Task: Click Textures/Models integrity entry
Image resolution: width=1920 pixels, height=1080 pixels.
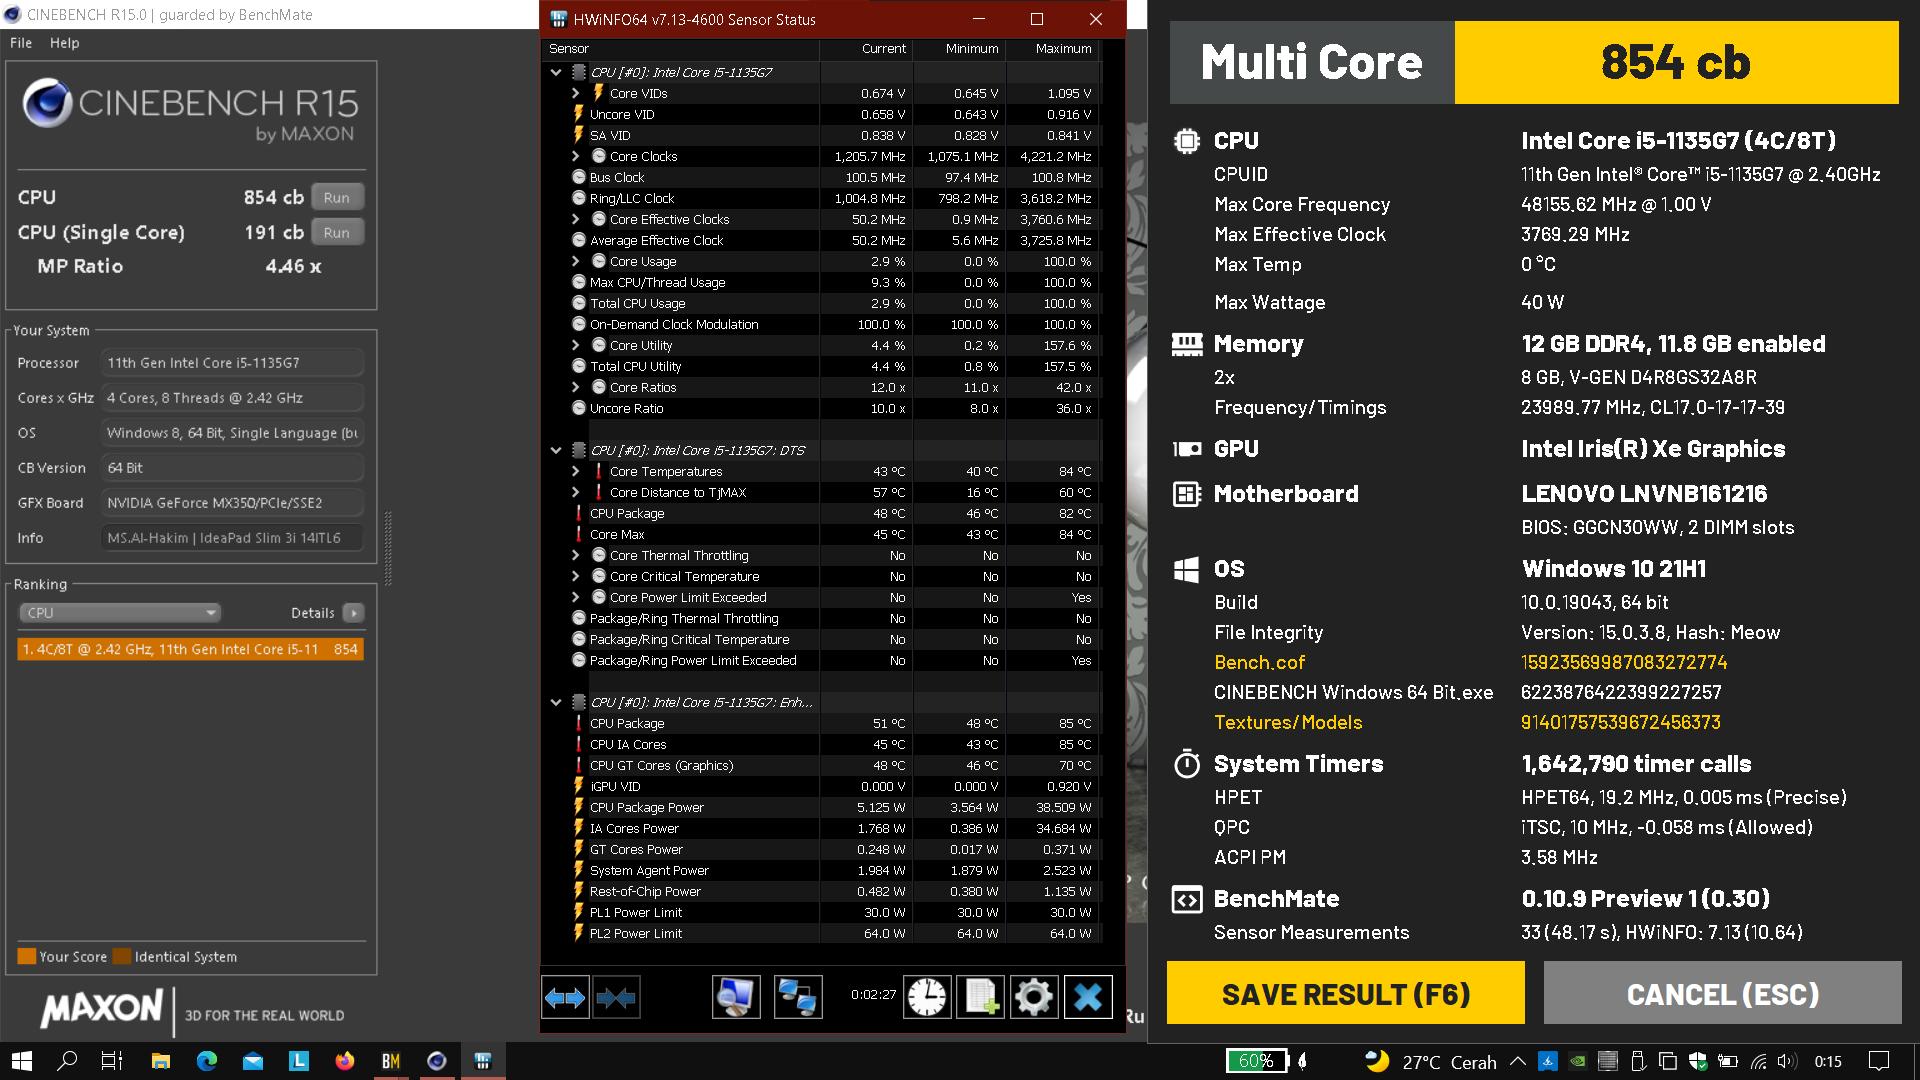Action: coord(1288,722)
